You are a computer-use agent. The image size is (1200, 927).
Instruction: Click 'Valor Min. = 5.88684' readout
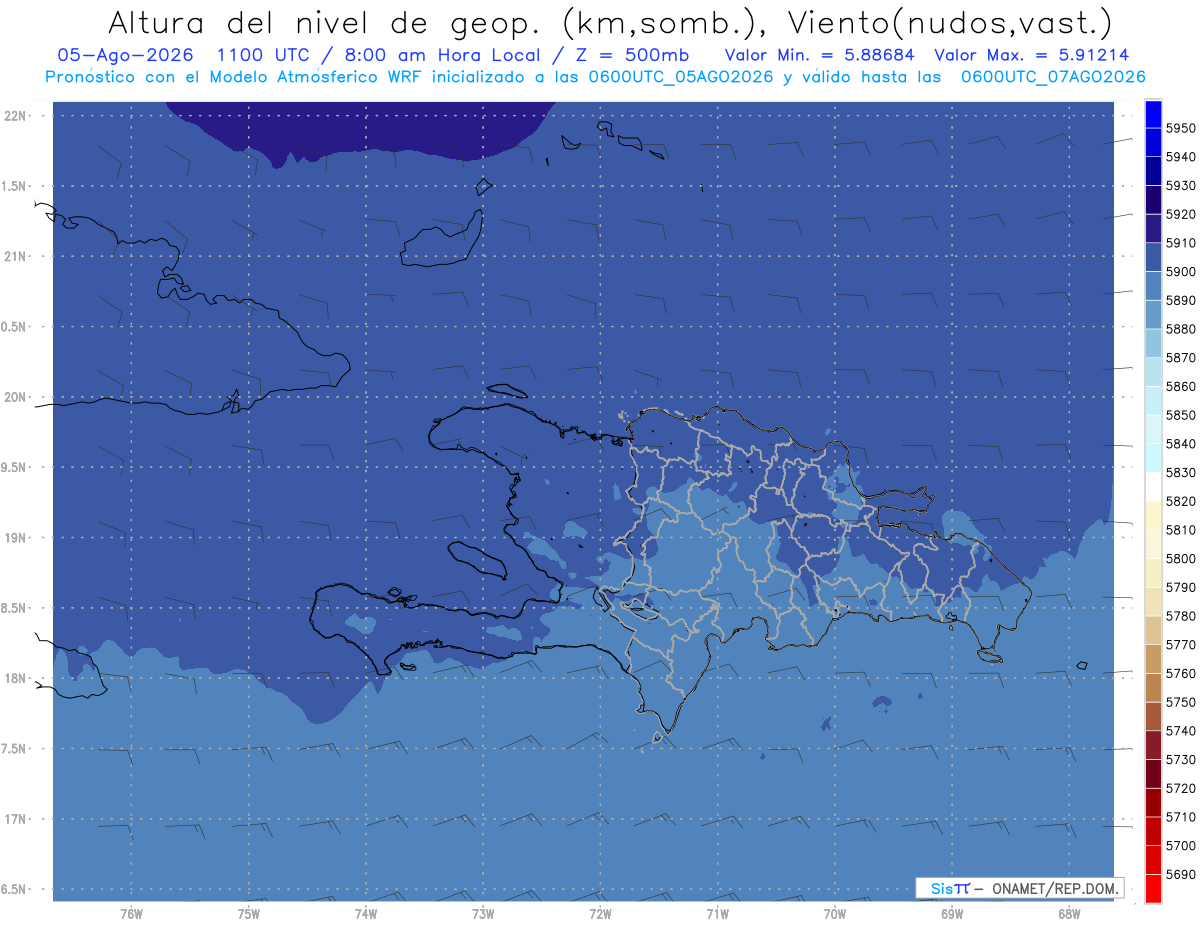[x=820, y=55]
